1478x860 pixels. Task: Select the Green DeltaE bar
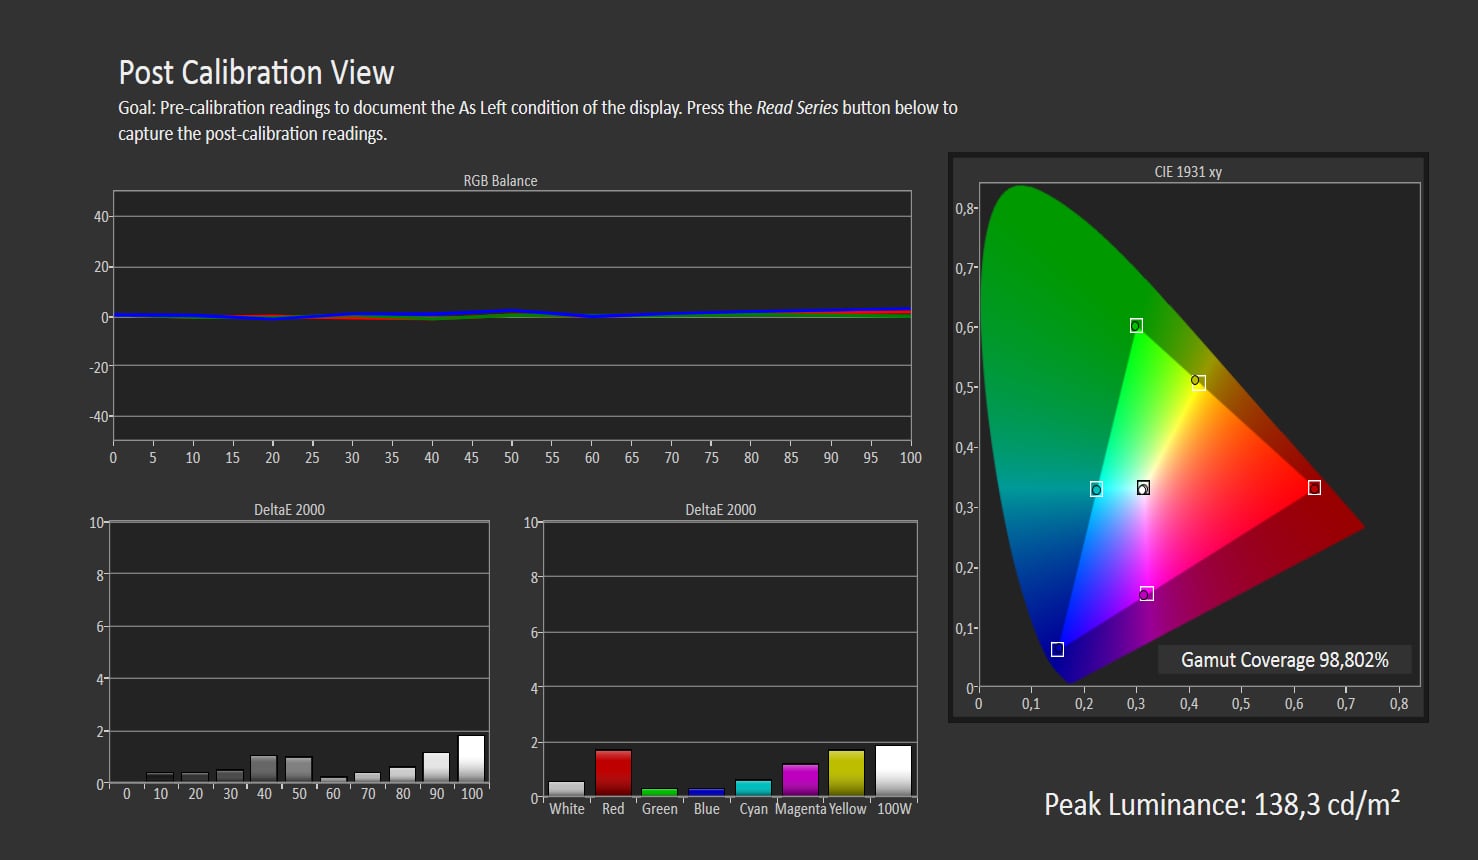tap(659, 793)
